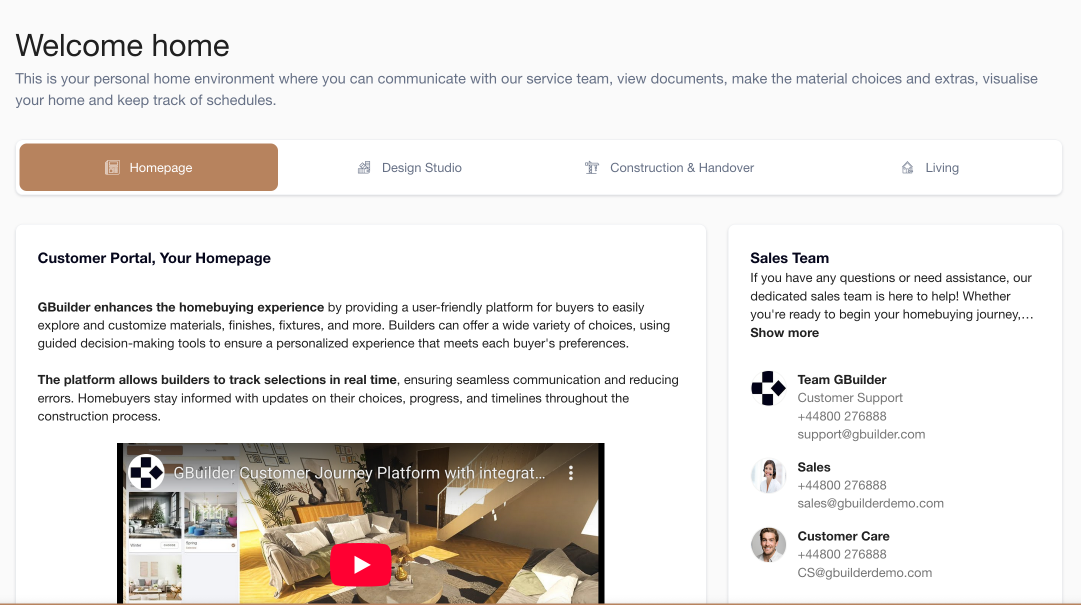Click the video title GBuilder Customer Journey Platform
The height and width of the screenshot is (605, 1081).
pos(359,473)
